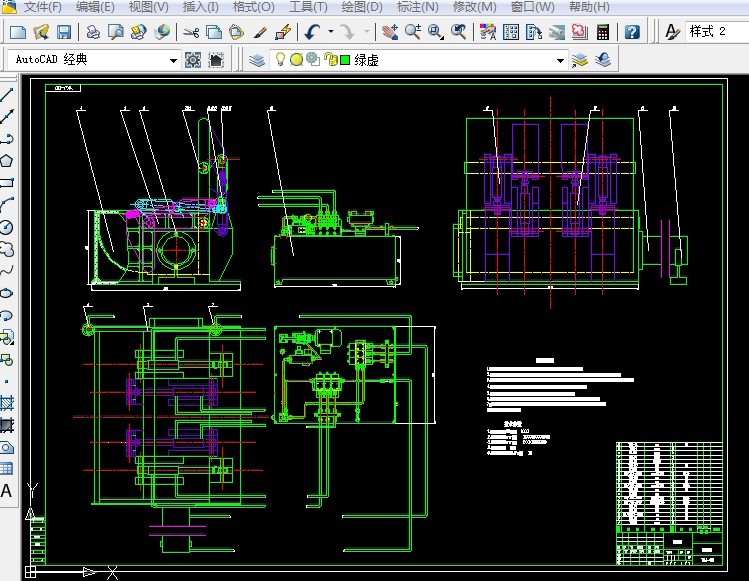Open the 格式(O) menu
Viewport: 749px width, 581px height.
tap(253, 7)
